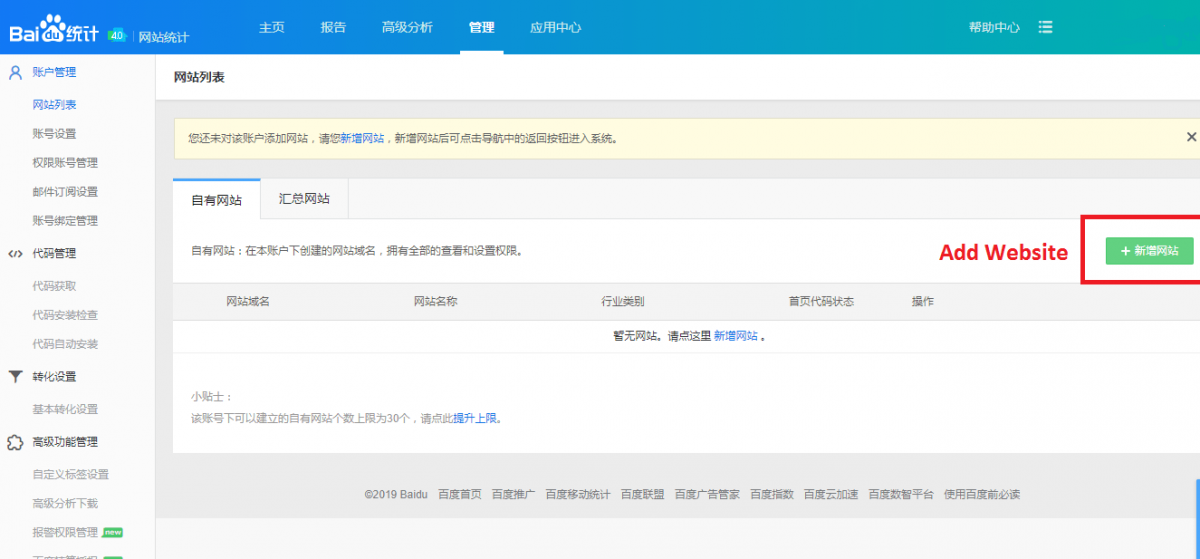Click the 转化设置 funnel icon

pyautogui.click(x=15, y=377)
